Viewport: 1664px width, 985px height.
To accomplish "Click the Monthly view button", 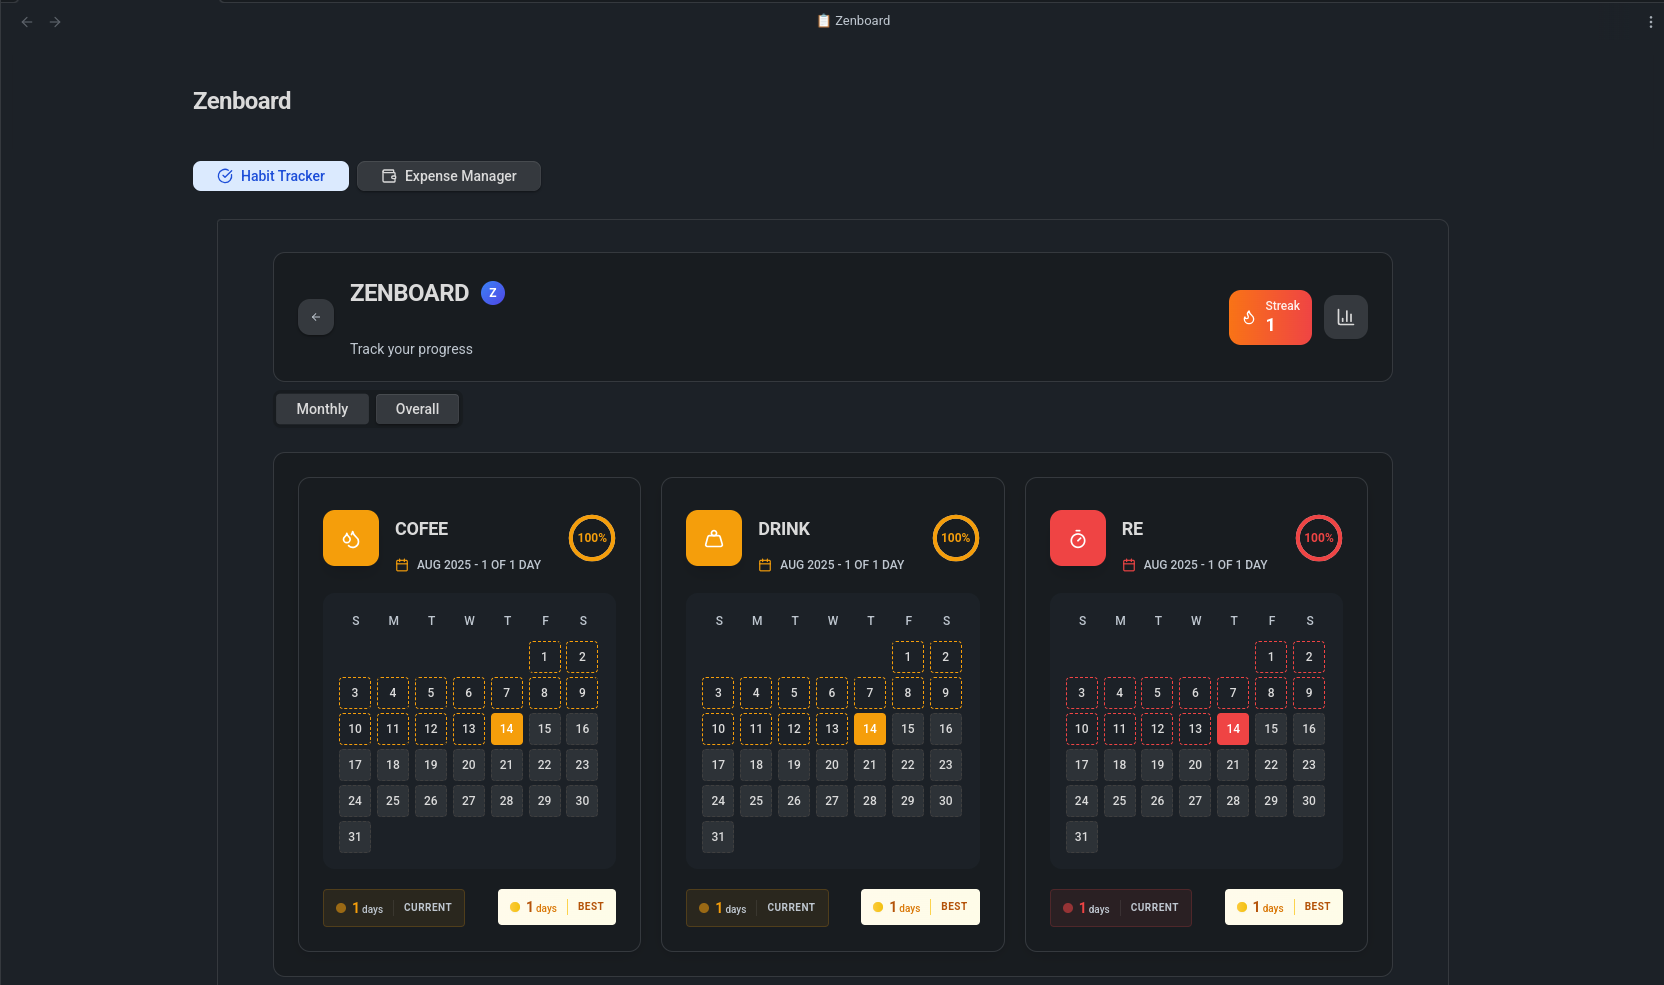I will (321, 409).
